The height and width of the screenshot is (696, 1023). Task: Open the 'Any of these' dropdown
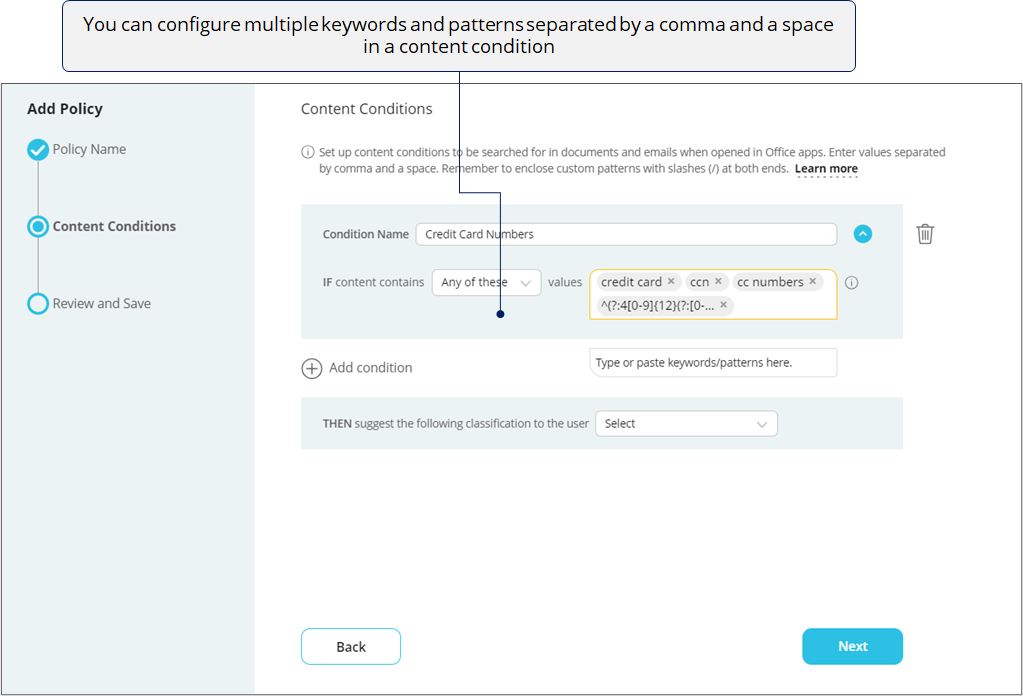coord(486,282)
